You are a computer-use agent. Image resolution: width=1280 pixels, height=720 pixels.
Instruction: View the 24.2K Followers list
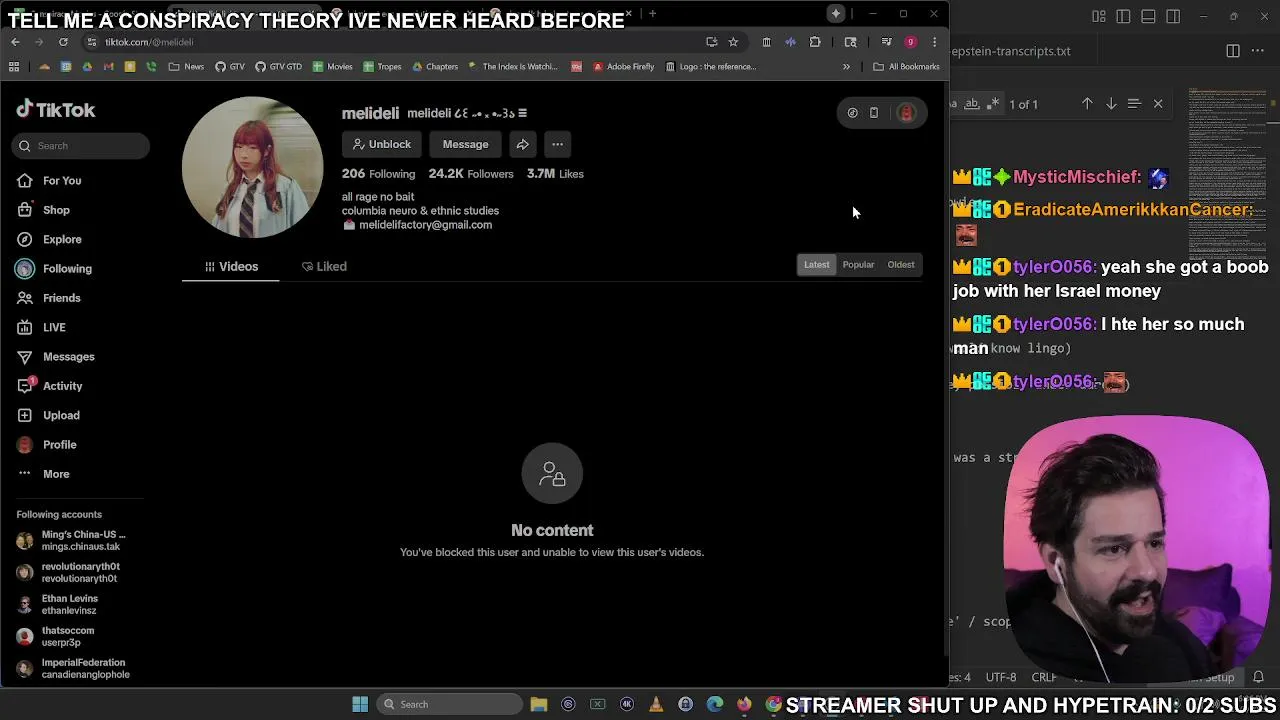pyautogui.click(x=470, y=174)
